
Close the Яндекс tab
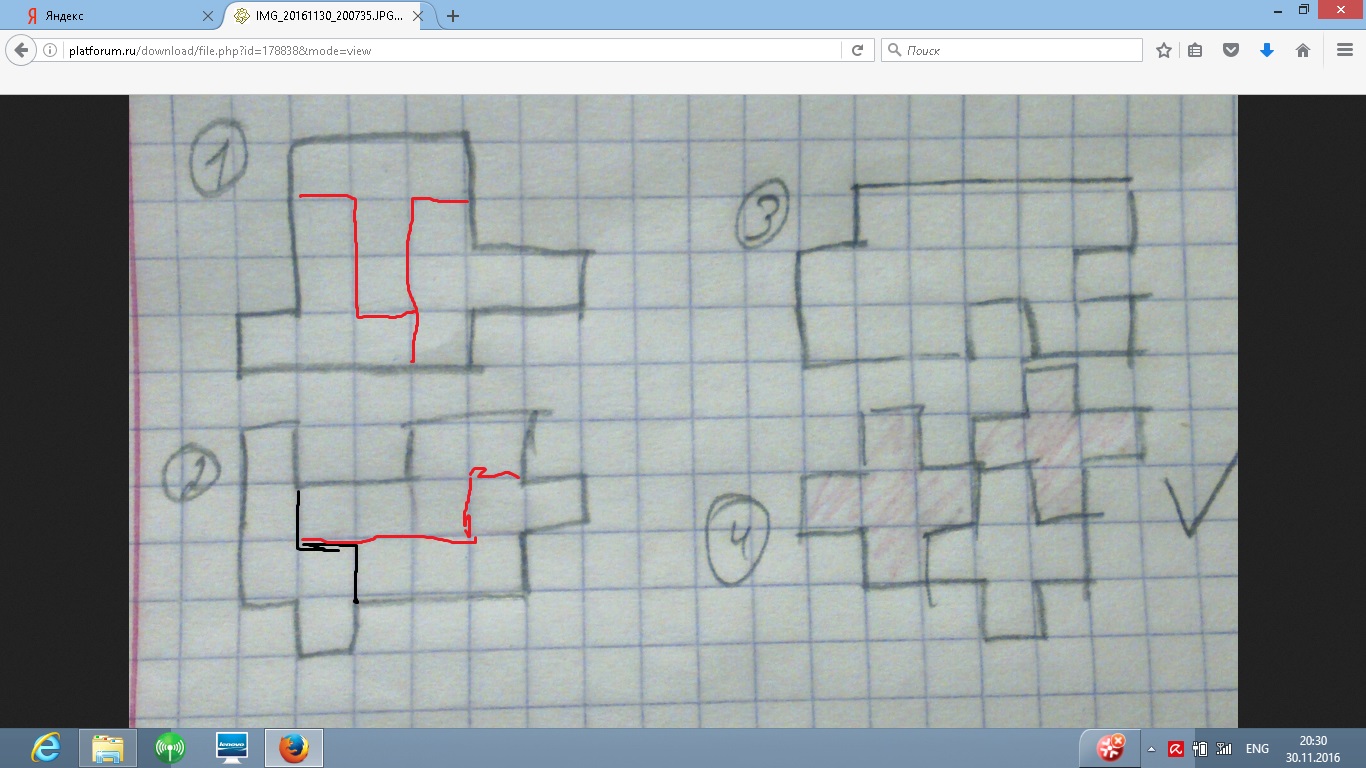[x=208, y=16]
